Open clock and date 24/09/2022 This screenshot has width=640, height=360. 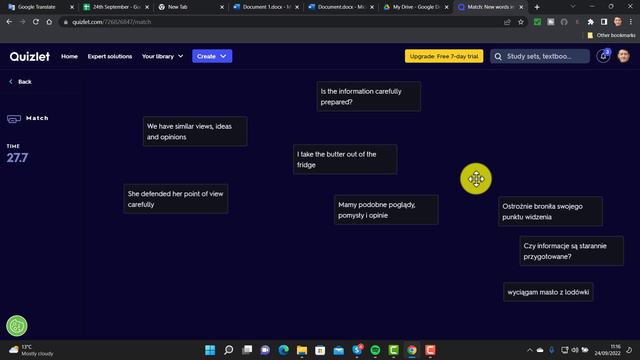tap(607, 350)
